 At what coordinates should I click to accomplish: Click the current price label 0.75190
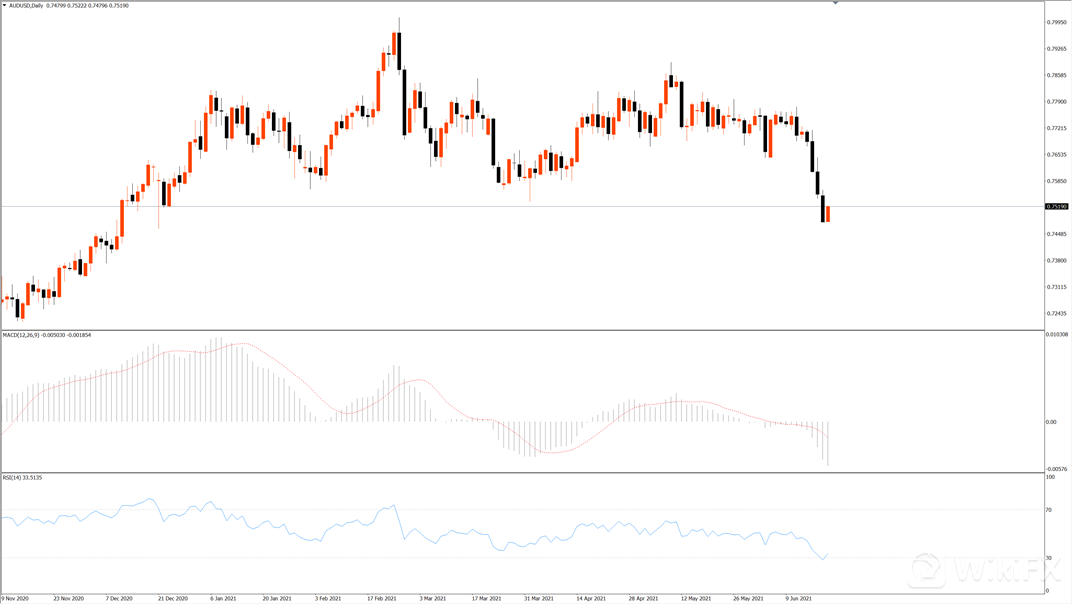1056,207
